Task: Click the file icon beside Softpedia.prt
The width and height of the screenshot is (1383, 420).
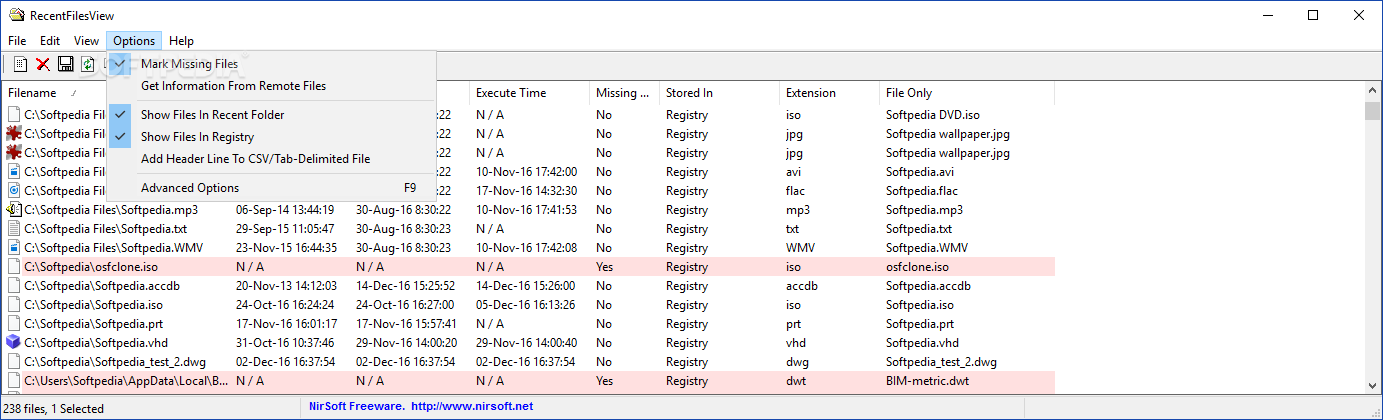Action: (x=14, y=324)
